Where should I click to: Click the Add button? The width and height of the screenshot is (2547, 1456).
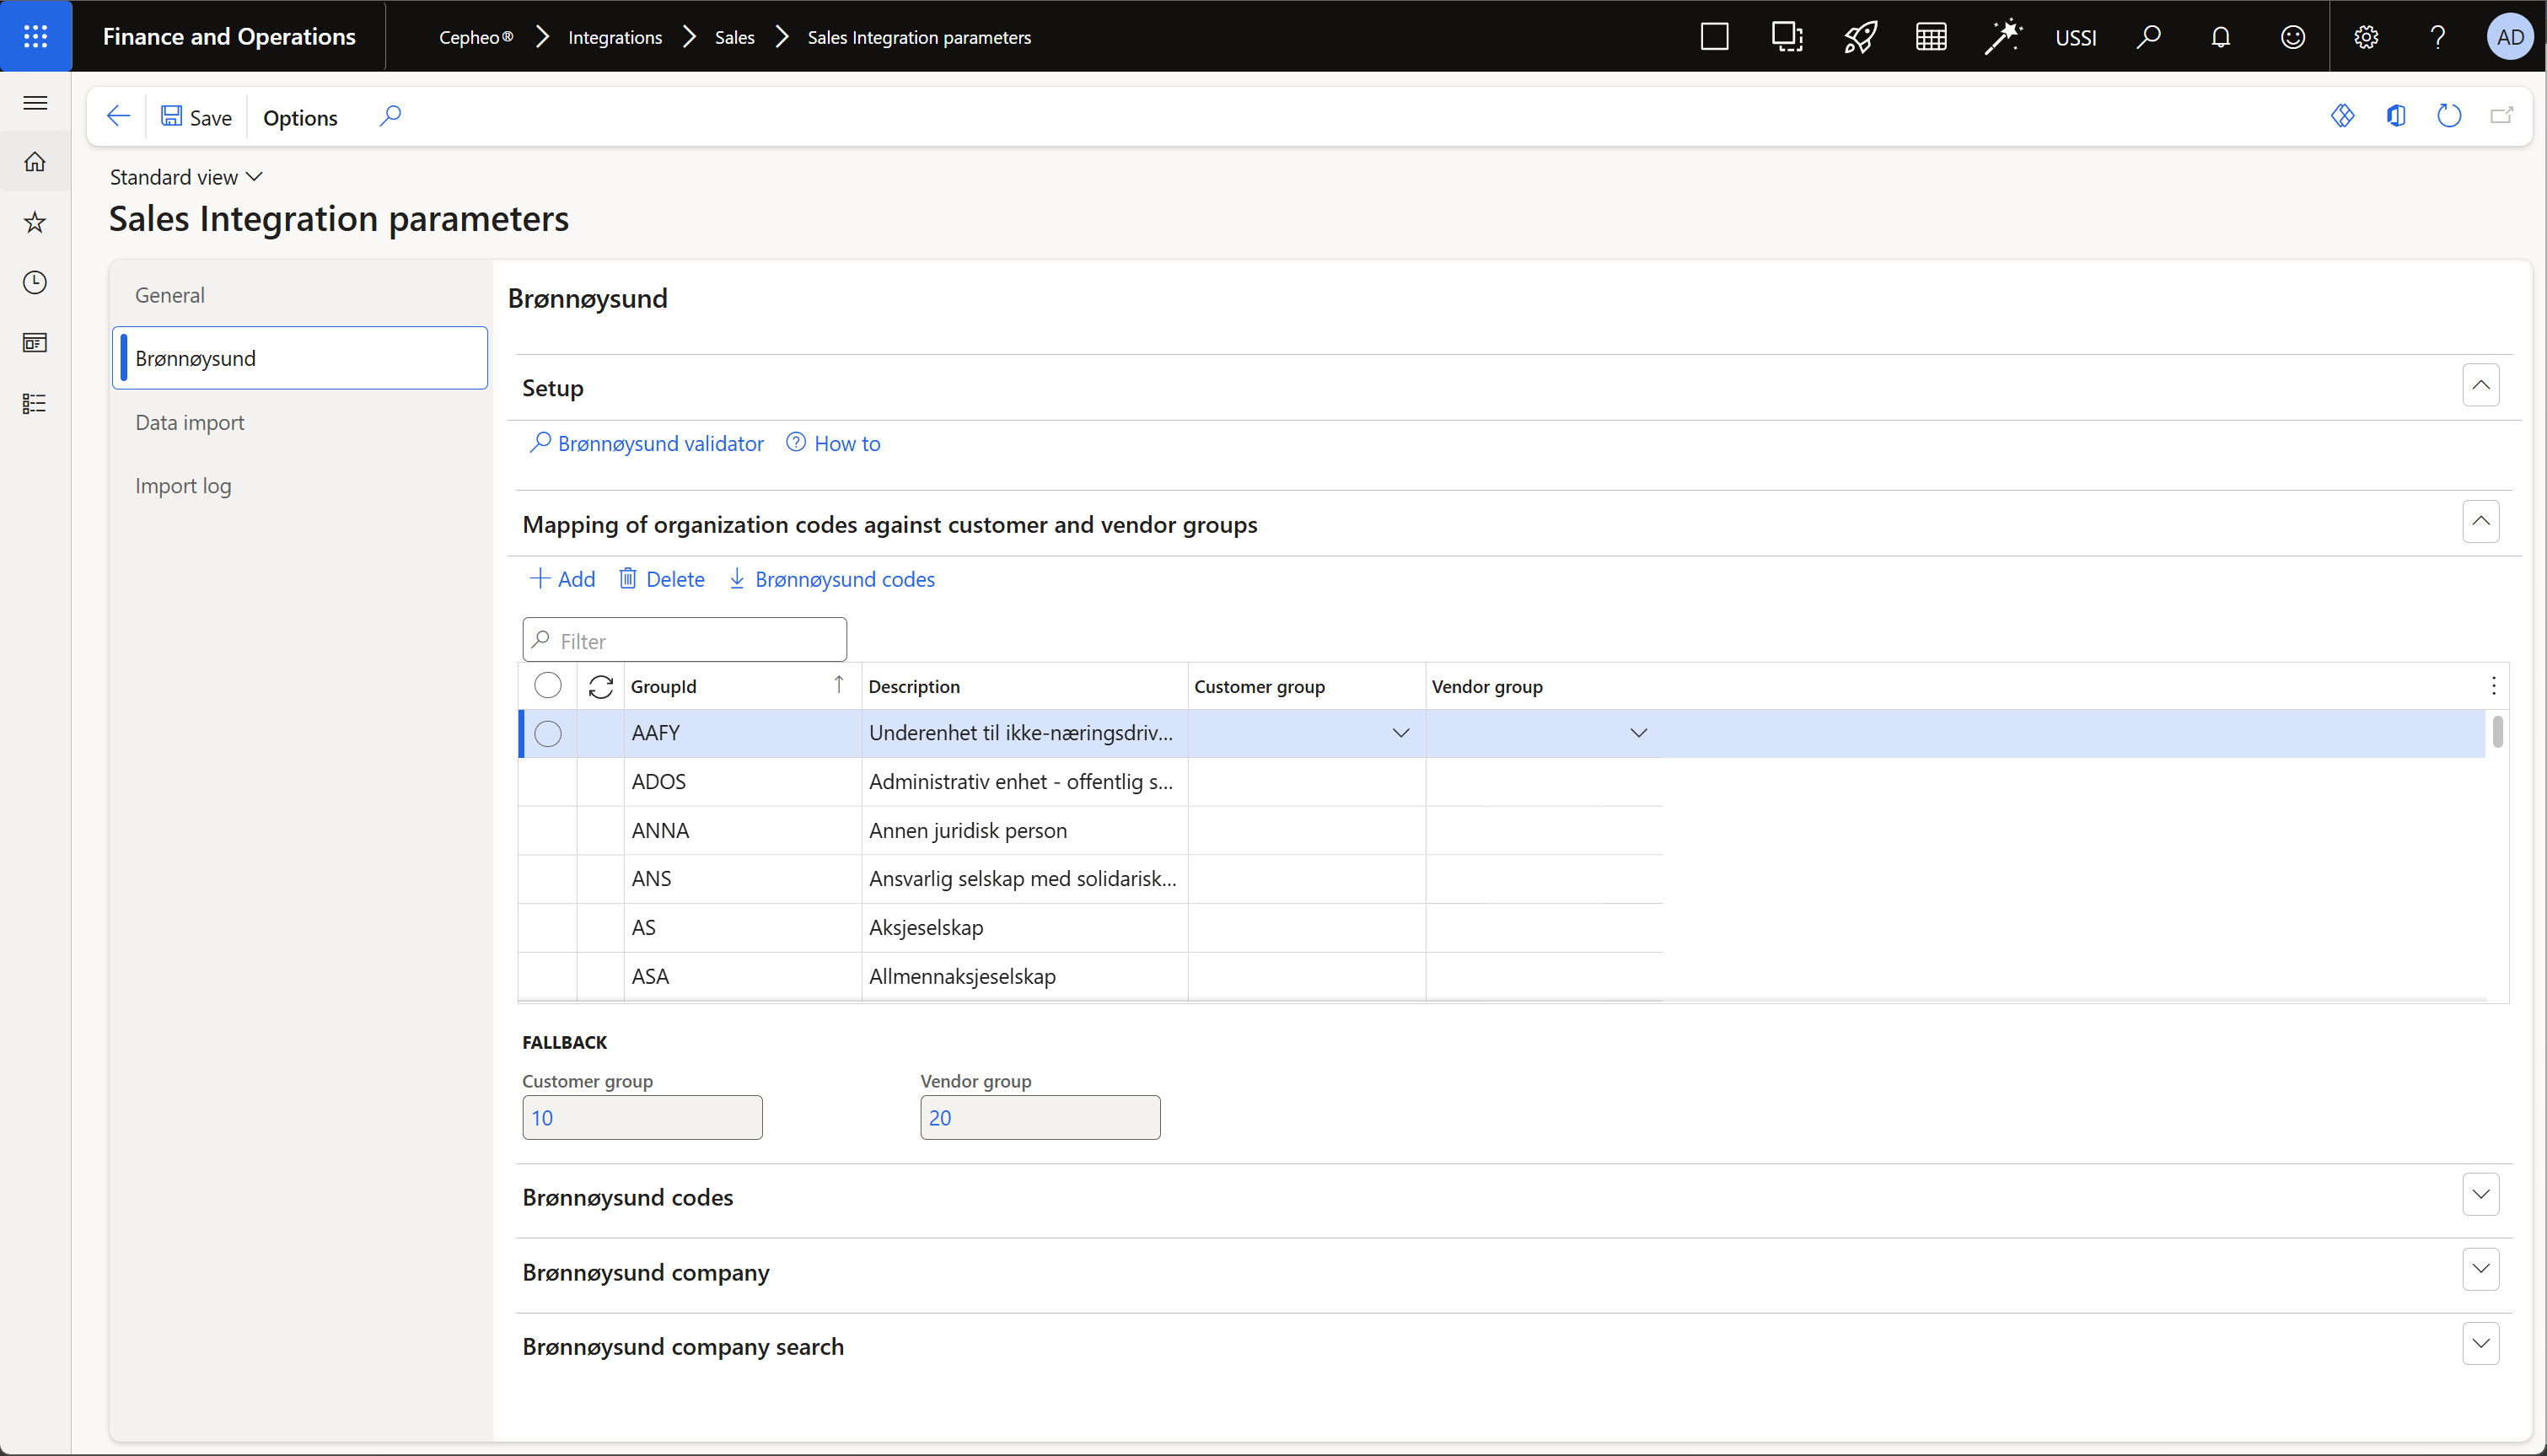pyautogui.click(x=562, y=579)
